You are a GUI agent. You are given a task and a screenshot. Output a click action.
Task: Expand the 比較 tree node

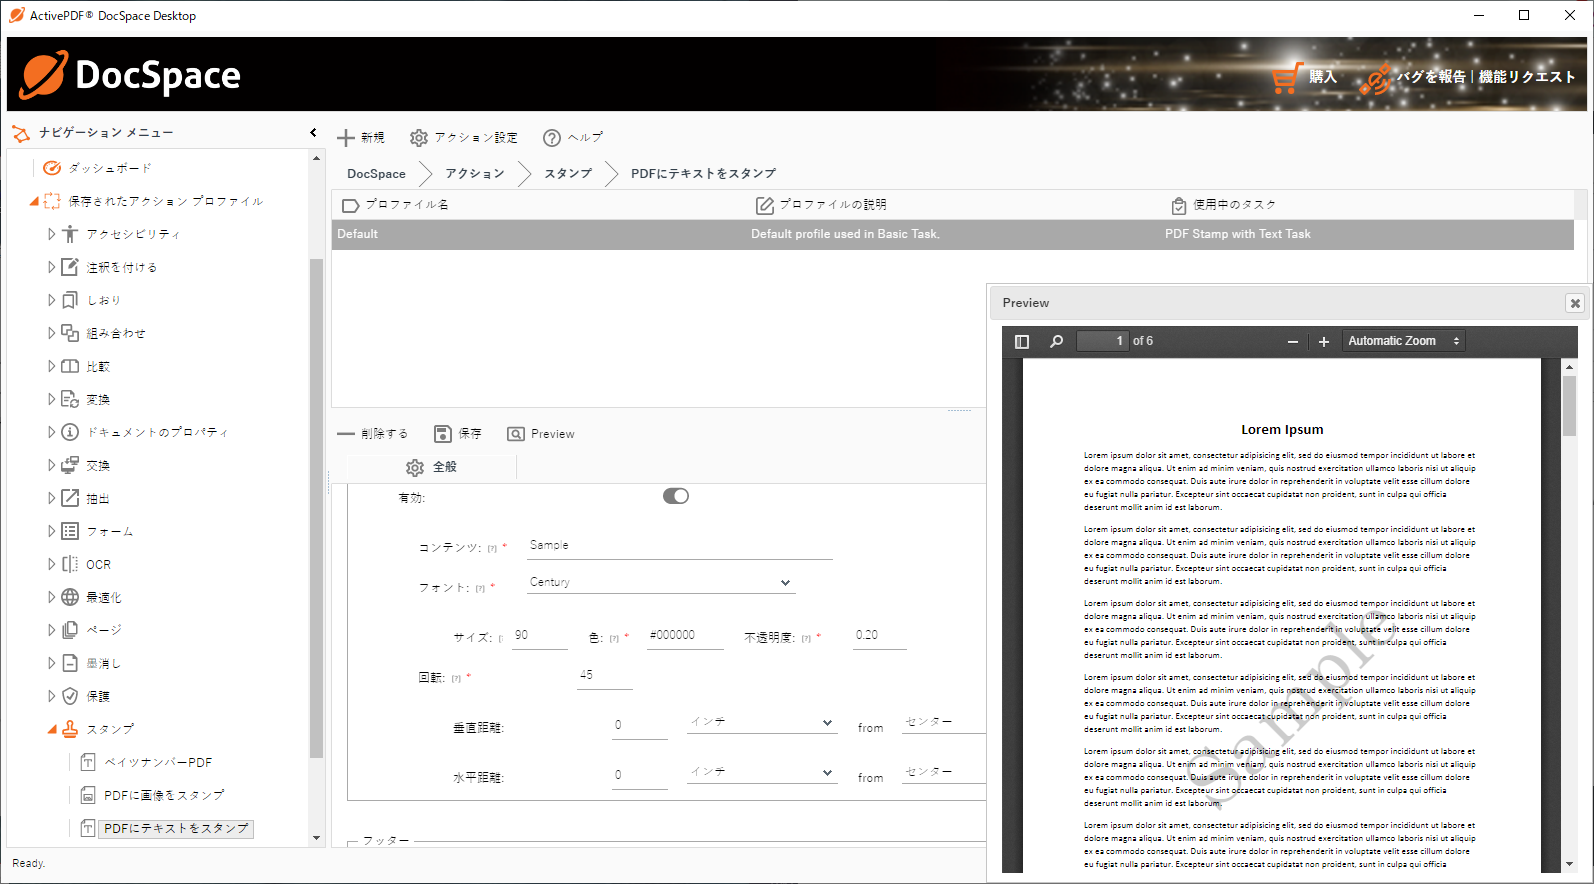tap(52, 366)
